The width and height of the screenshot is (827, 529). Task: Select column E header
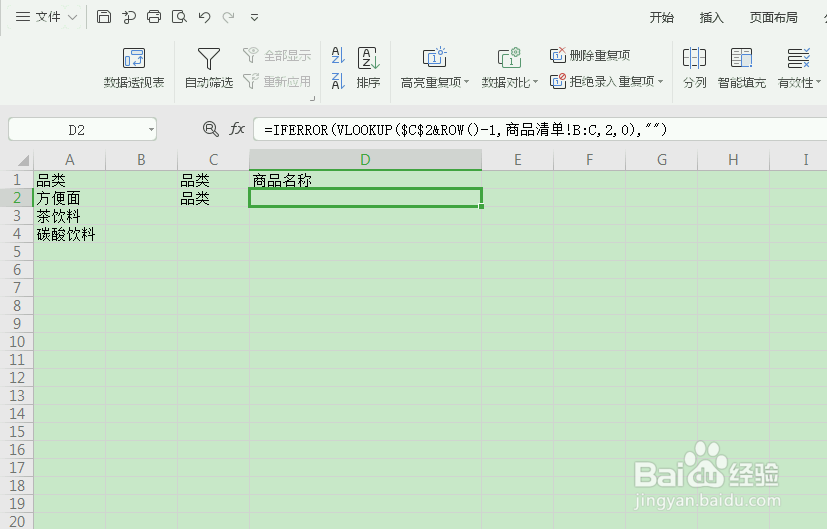click(517, 160)
